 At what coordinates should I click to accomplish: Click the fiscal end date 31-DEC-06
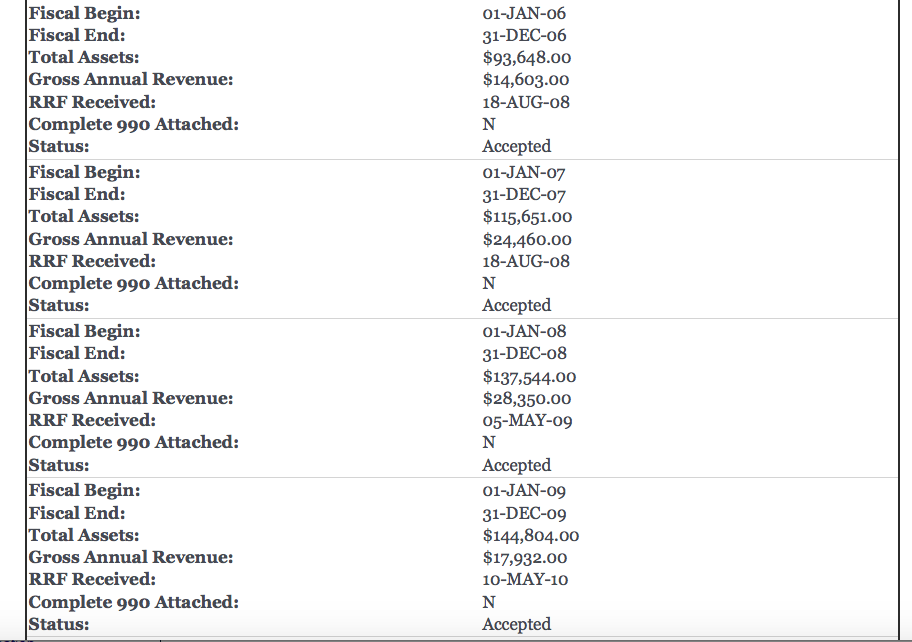click(x=524, y=36)
